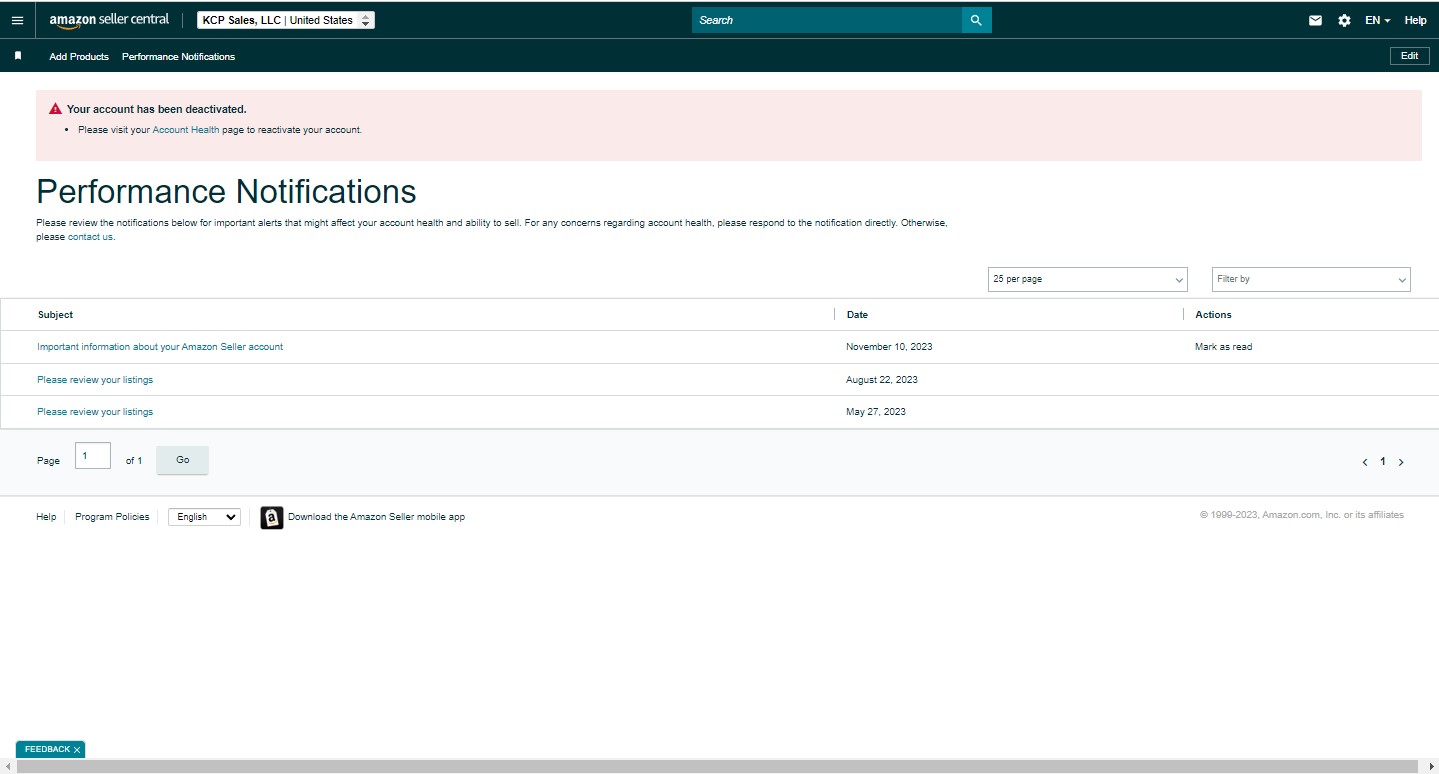The width and height of the screenshot is (1439, 774).
Task: Click the bookmark flag icon
Action: 17,56
